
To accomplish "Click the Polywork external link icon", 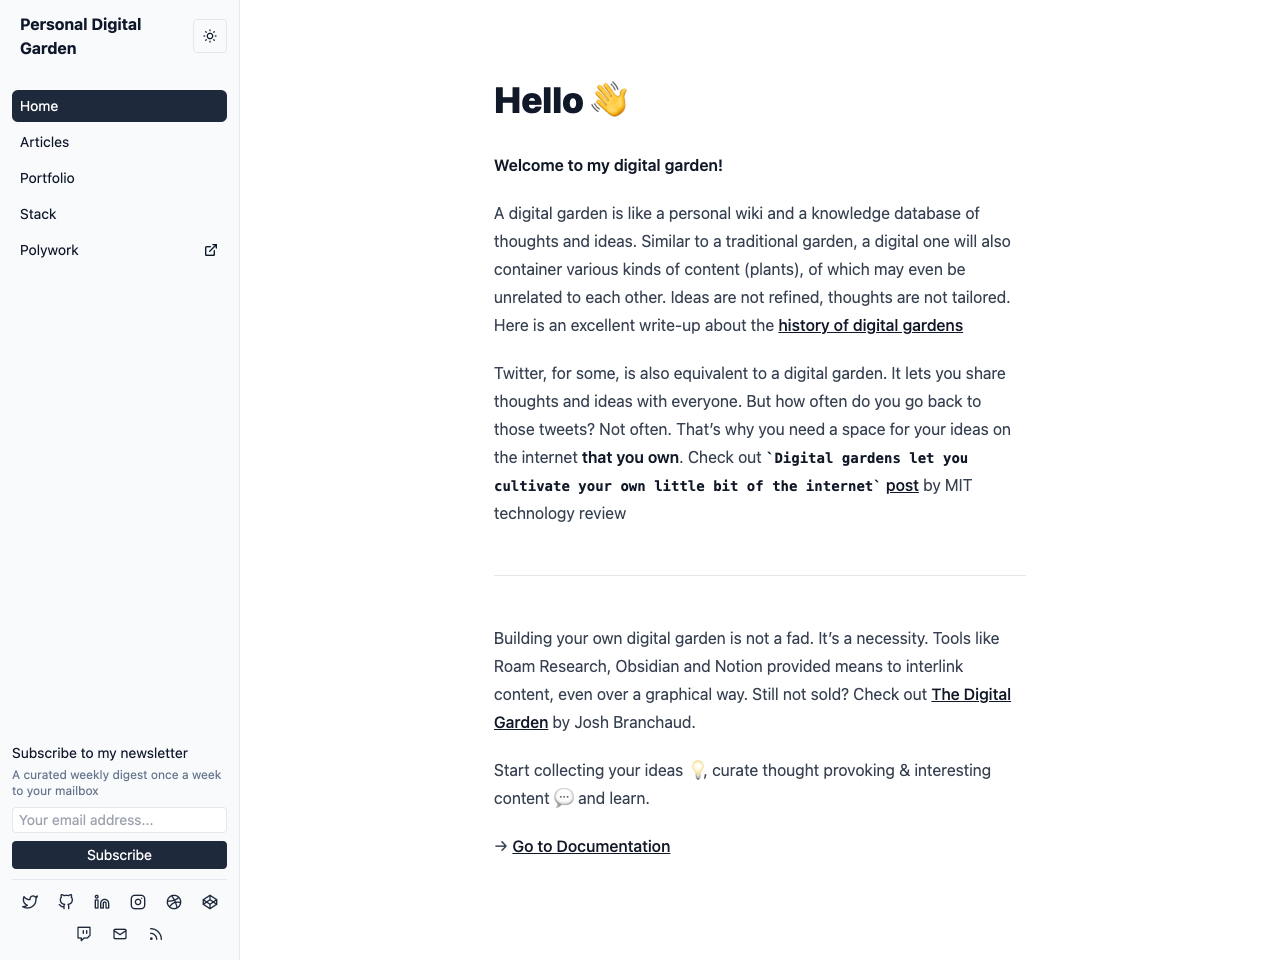I will 211,250.
